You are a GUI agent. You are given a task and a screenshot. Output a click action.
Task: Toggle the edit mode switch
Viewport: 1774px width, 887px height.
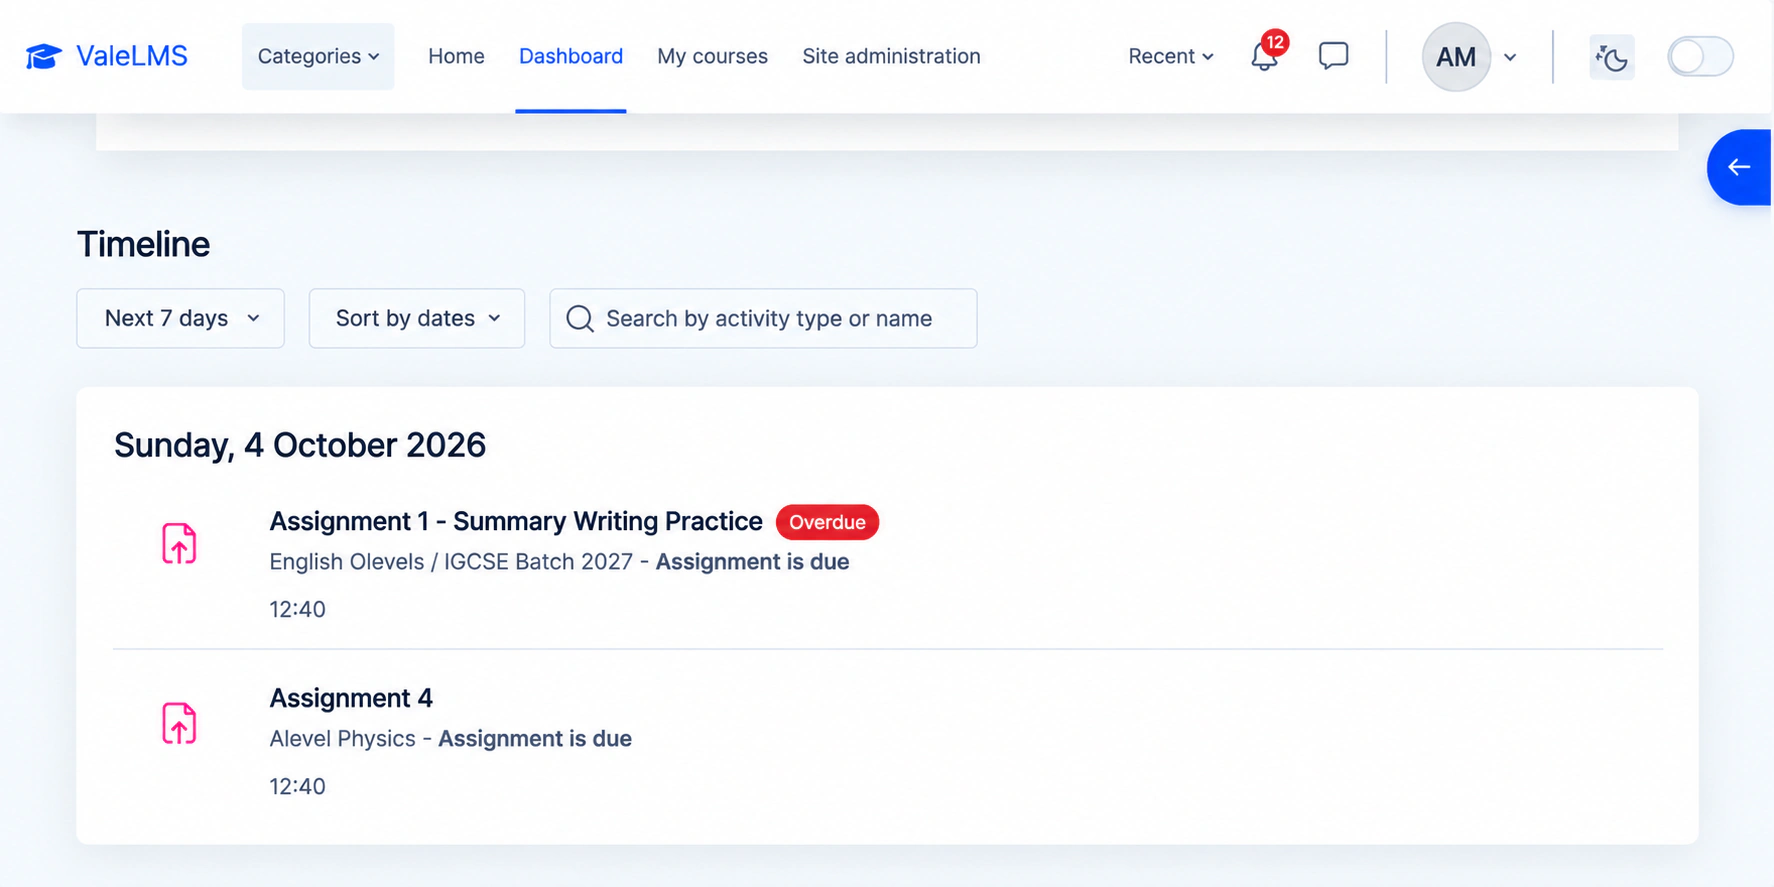(x=1700, y=57)
